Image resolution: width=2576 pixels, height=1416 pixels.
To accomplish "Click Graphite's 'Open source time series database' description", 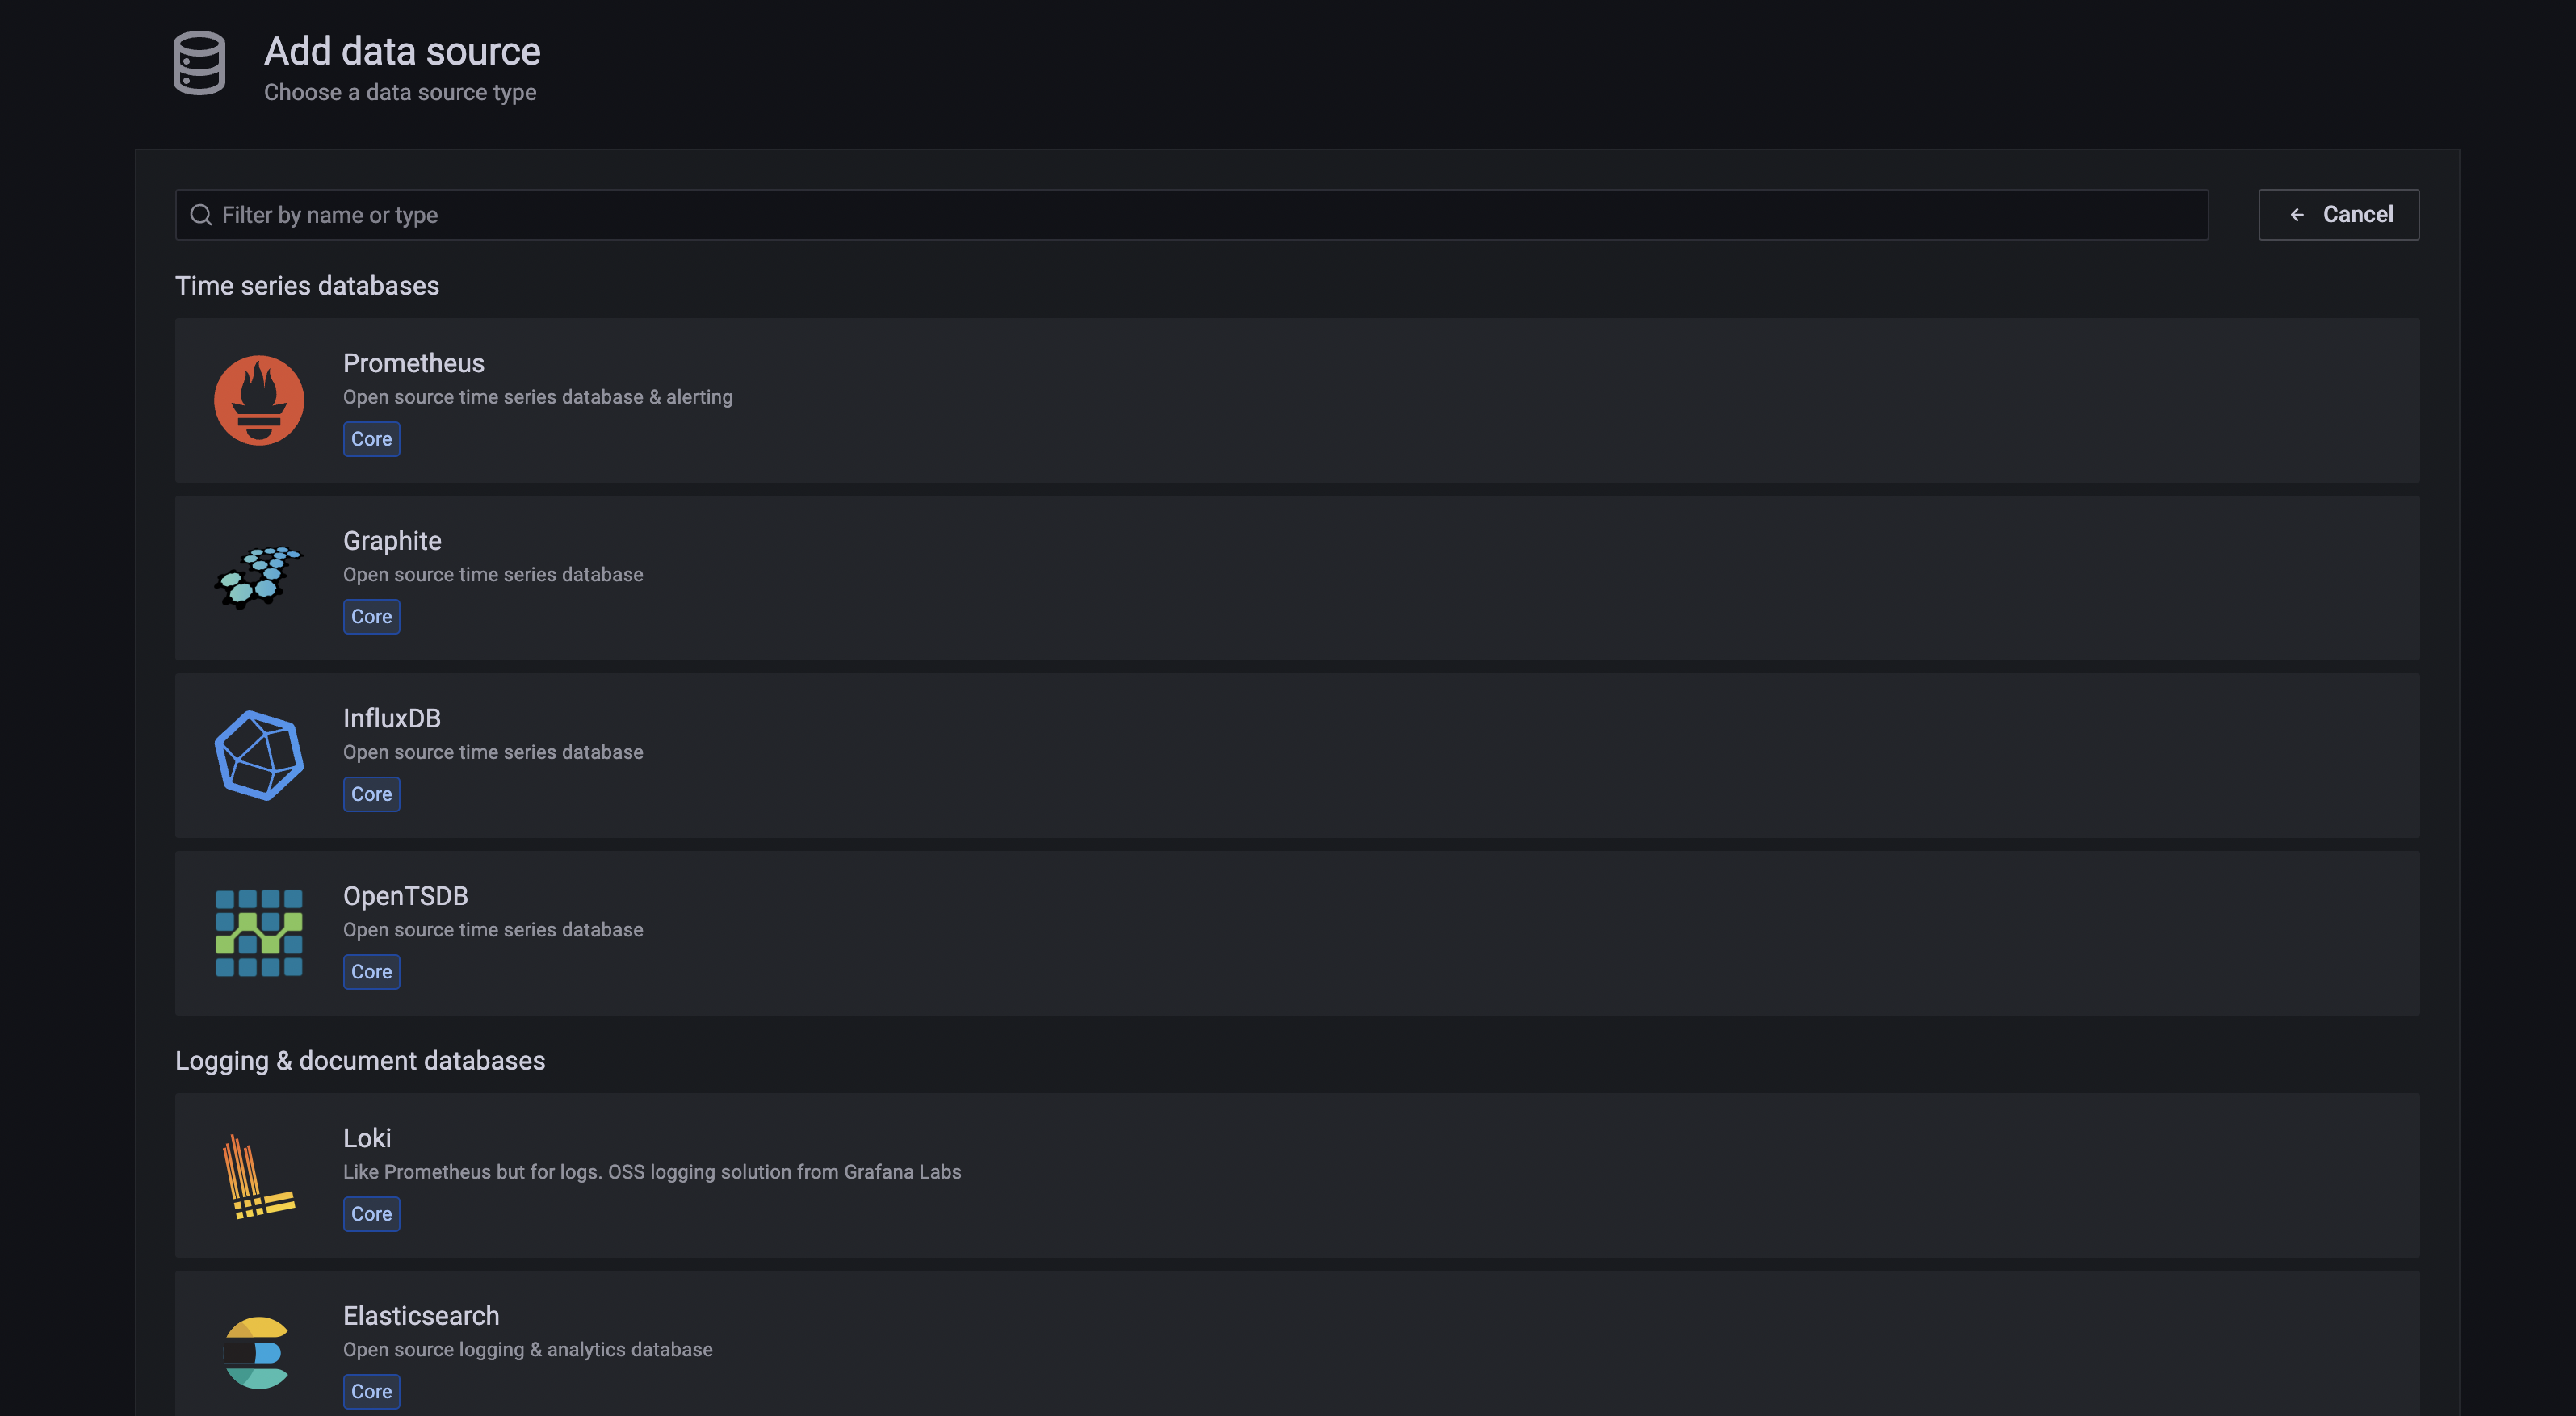I will pos(493,575).
